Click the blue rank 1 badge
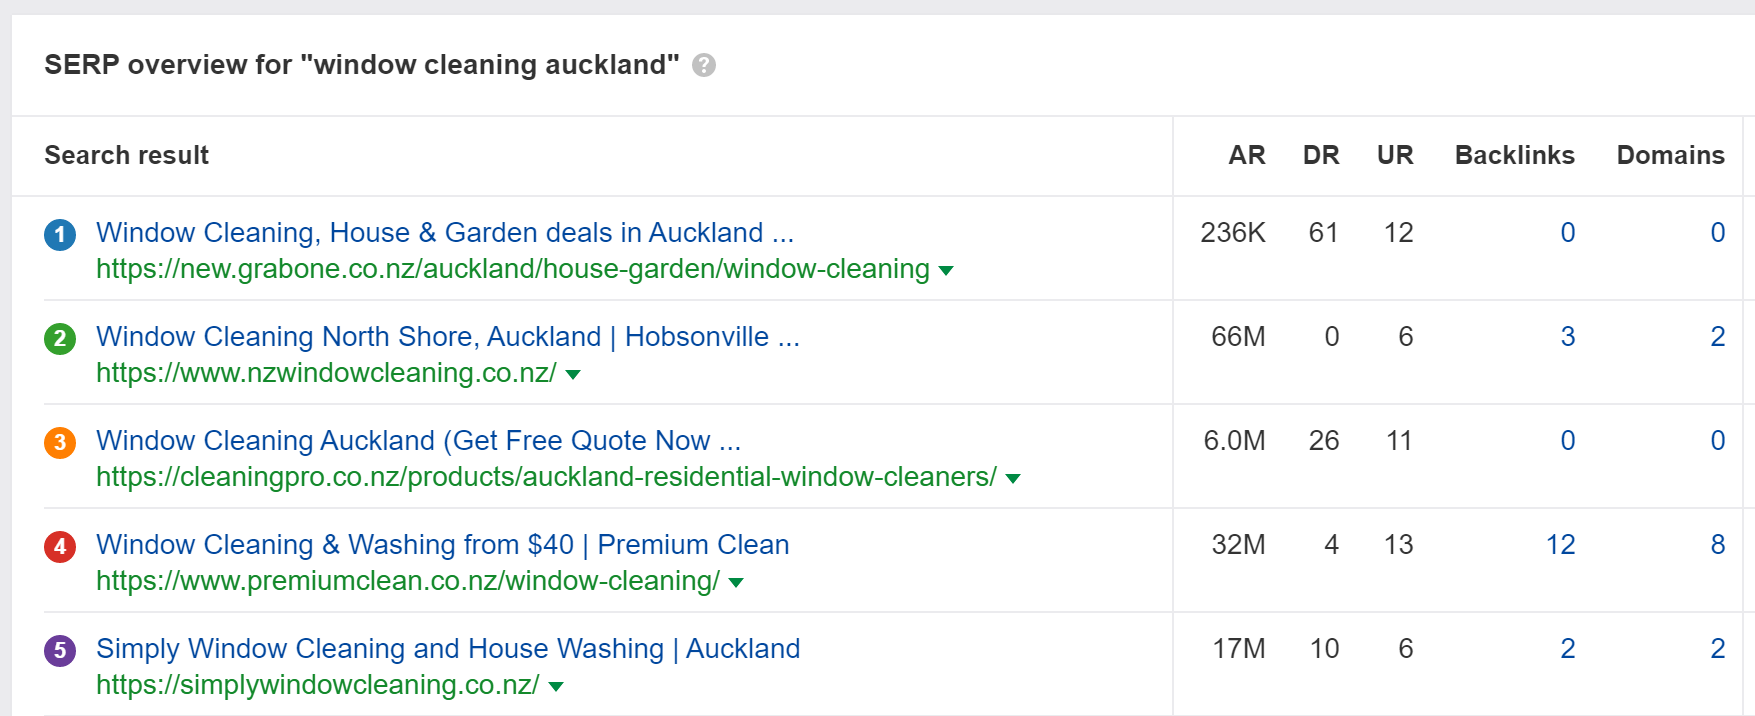Viewport: 1755px width, 716px height. (x=60, y=235)
